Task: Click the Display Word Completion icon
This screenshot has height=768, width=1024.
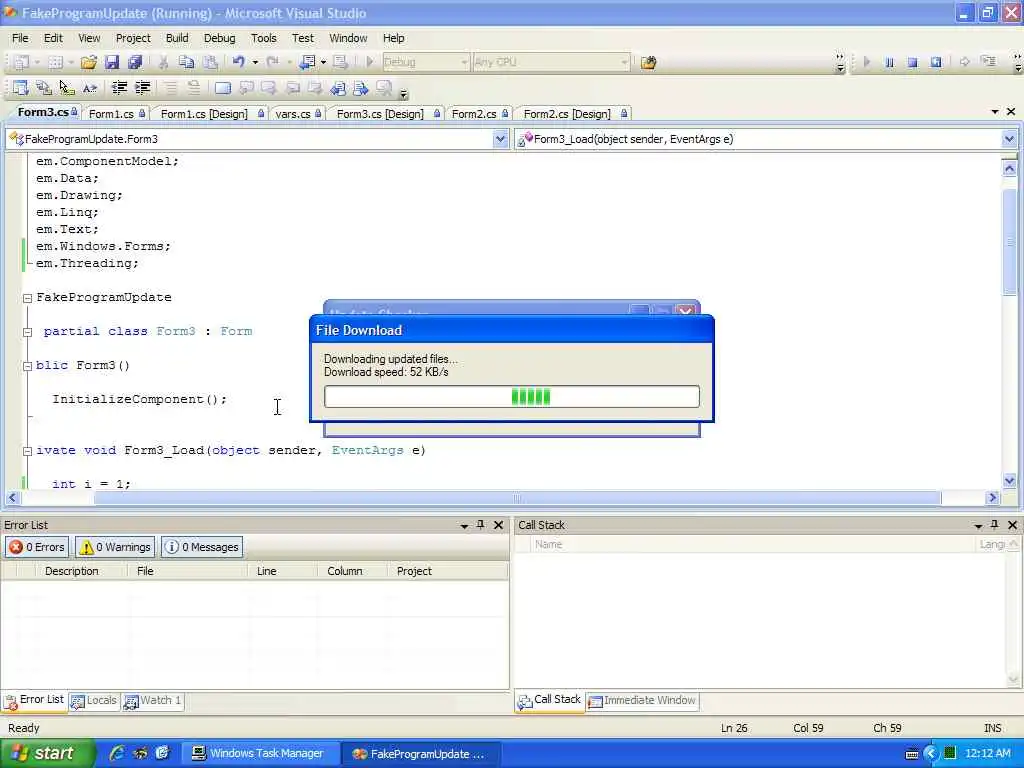Action: click(89, 88)
